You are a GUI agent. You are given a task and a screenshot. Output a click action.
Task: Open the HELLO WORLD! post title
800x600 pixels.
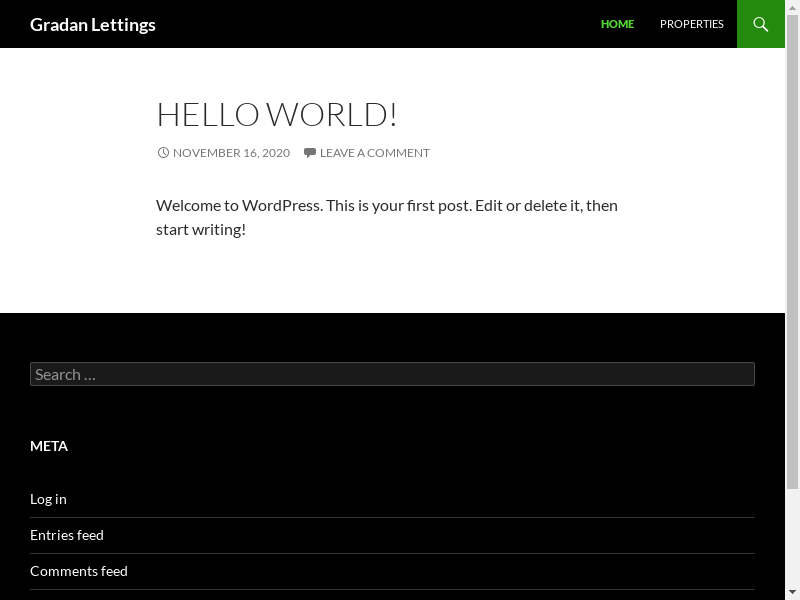click(277, 114)
